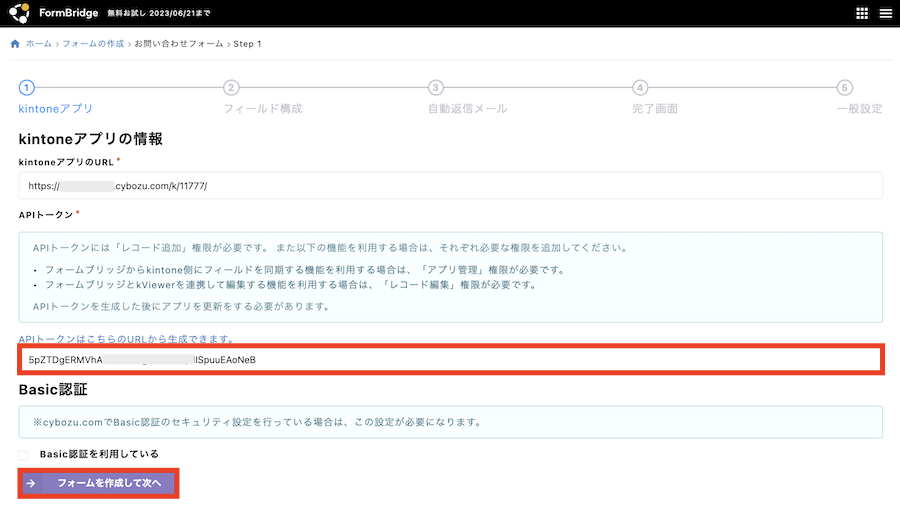The height and width of the screenshot is (512, 900).
Task: Click the 自動返信メール step label
Action: pos(467,108)
